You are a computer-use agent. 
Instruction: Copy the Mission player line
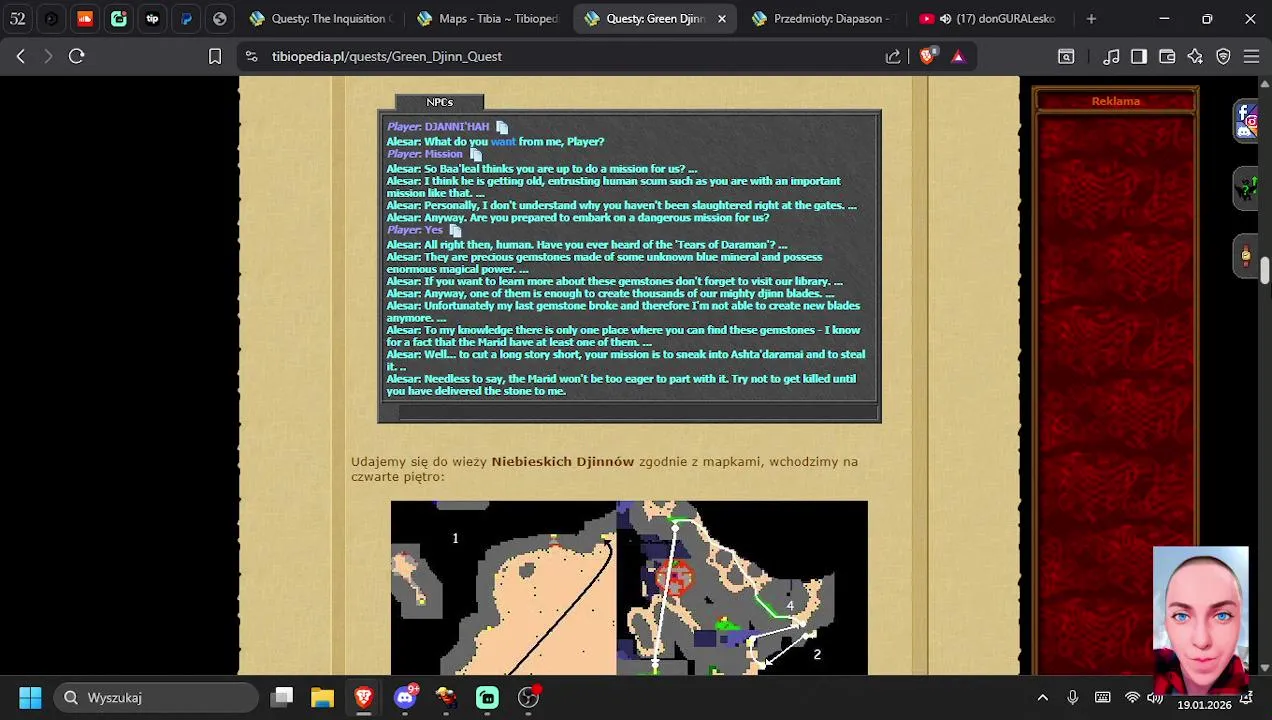pyautogui.click(x=476, y=155)
